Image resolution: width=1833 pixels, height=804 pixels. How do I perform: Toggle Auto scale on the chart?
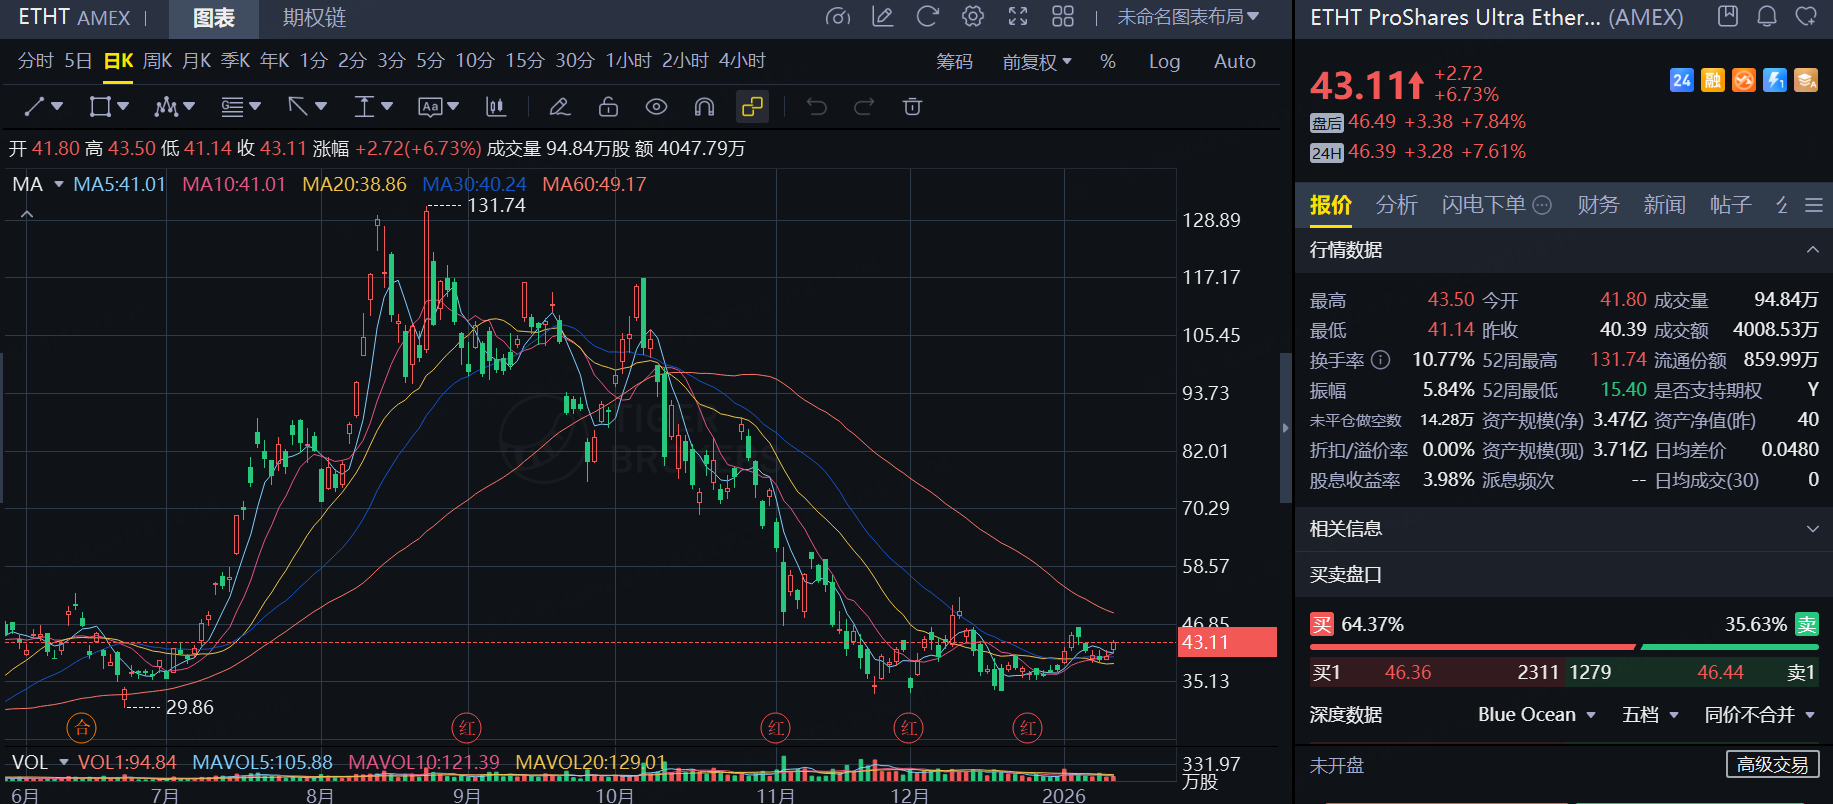click(1235, 62)
